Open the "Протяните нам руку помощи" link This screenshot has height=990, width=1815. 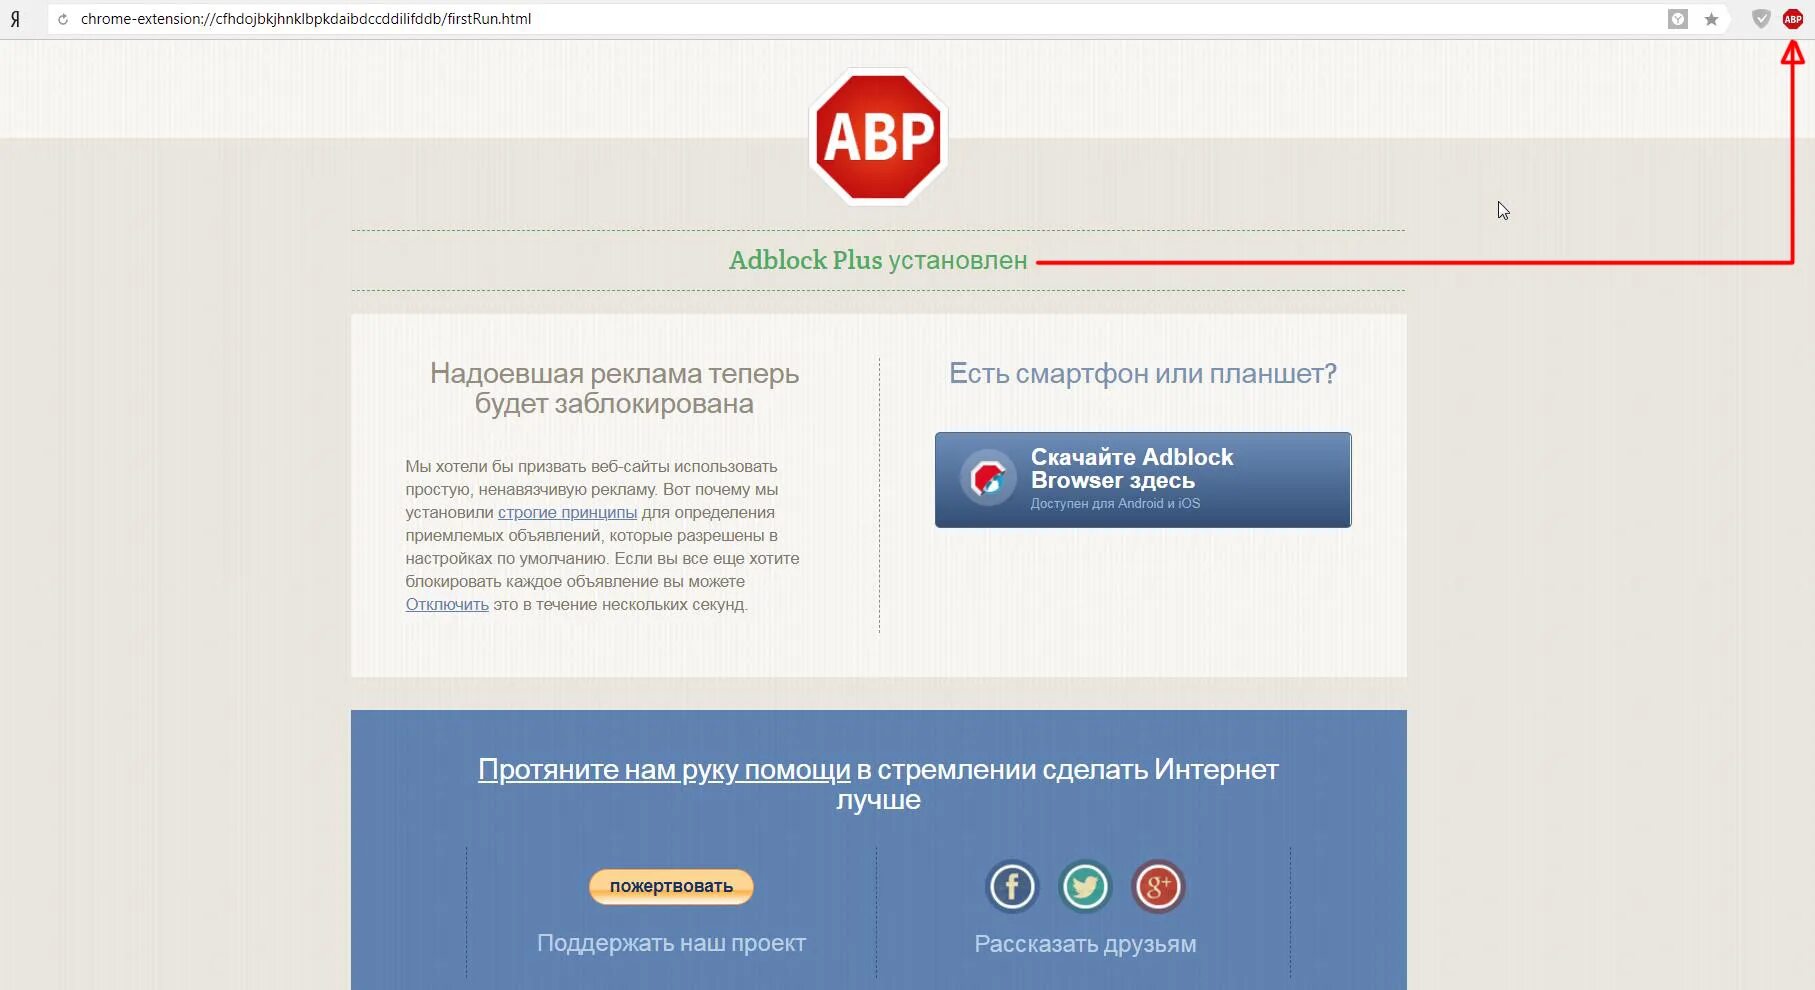(664, 769)
